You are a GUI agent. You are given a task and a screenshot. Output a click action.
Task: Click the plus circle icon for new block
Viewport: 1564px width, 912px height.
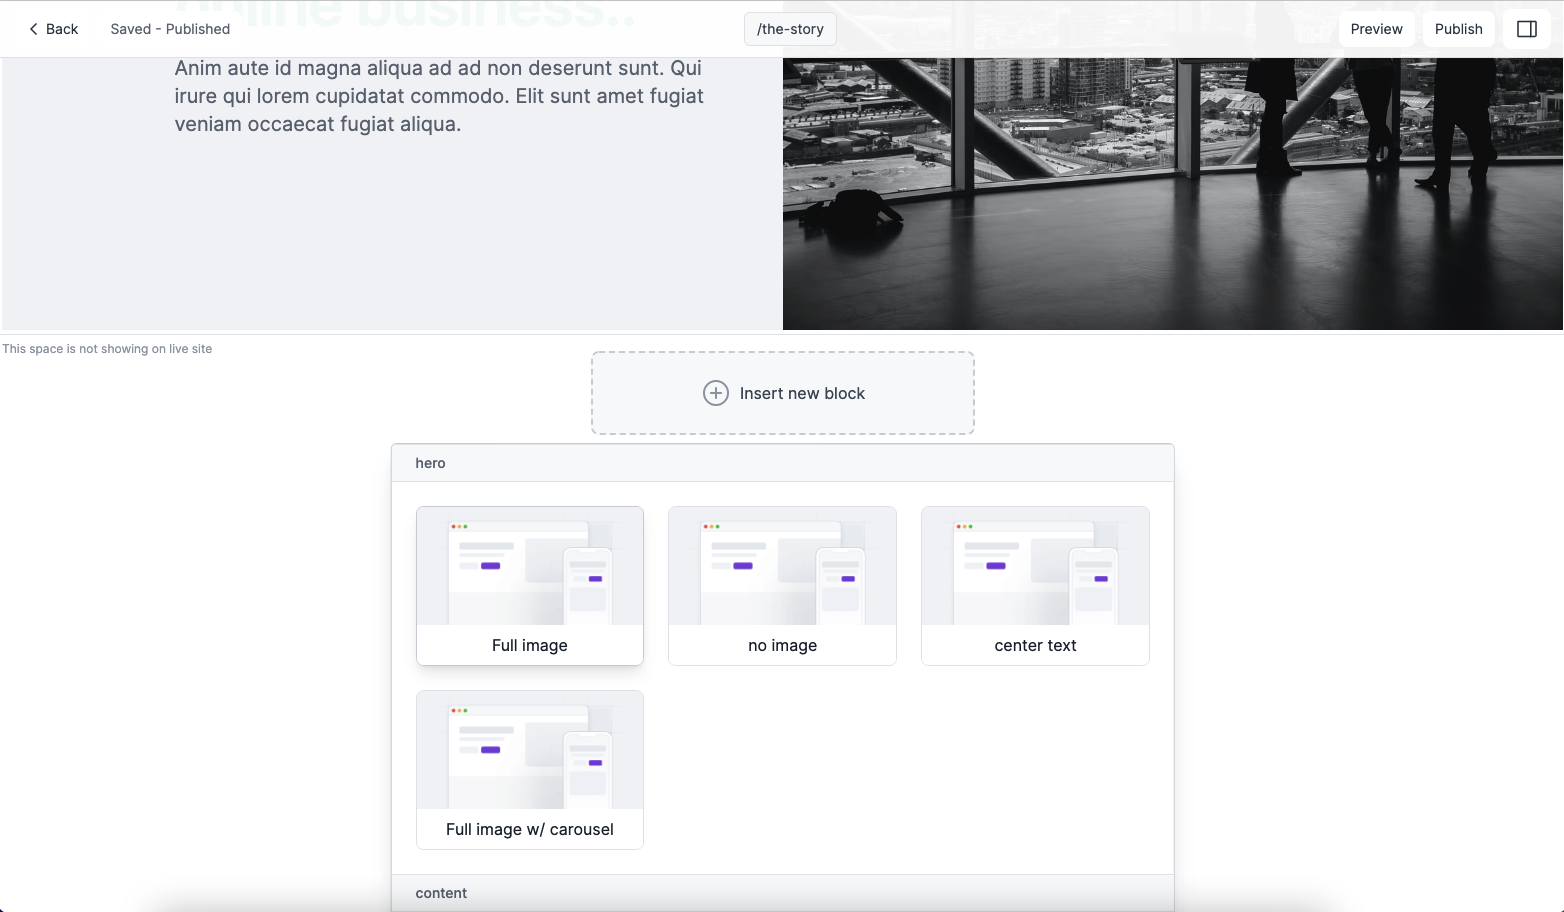[716, 393]
